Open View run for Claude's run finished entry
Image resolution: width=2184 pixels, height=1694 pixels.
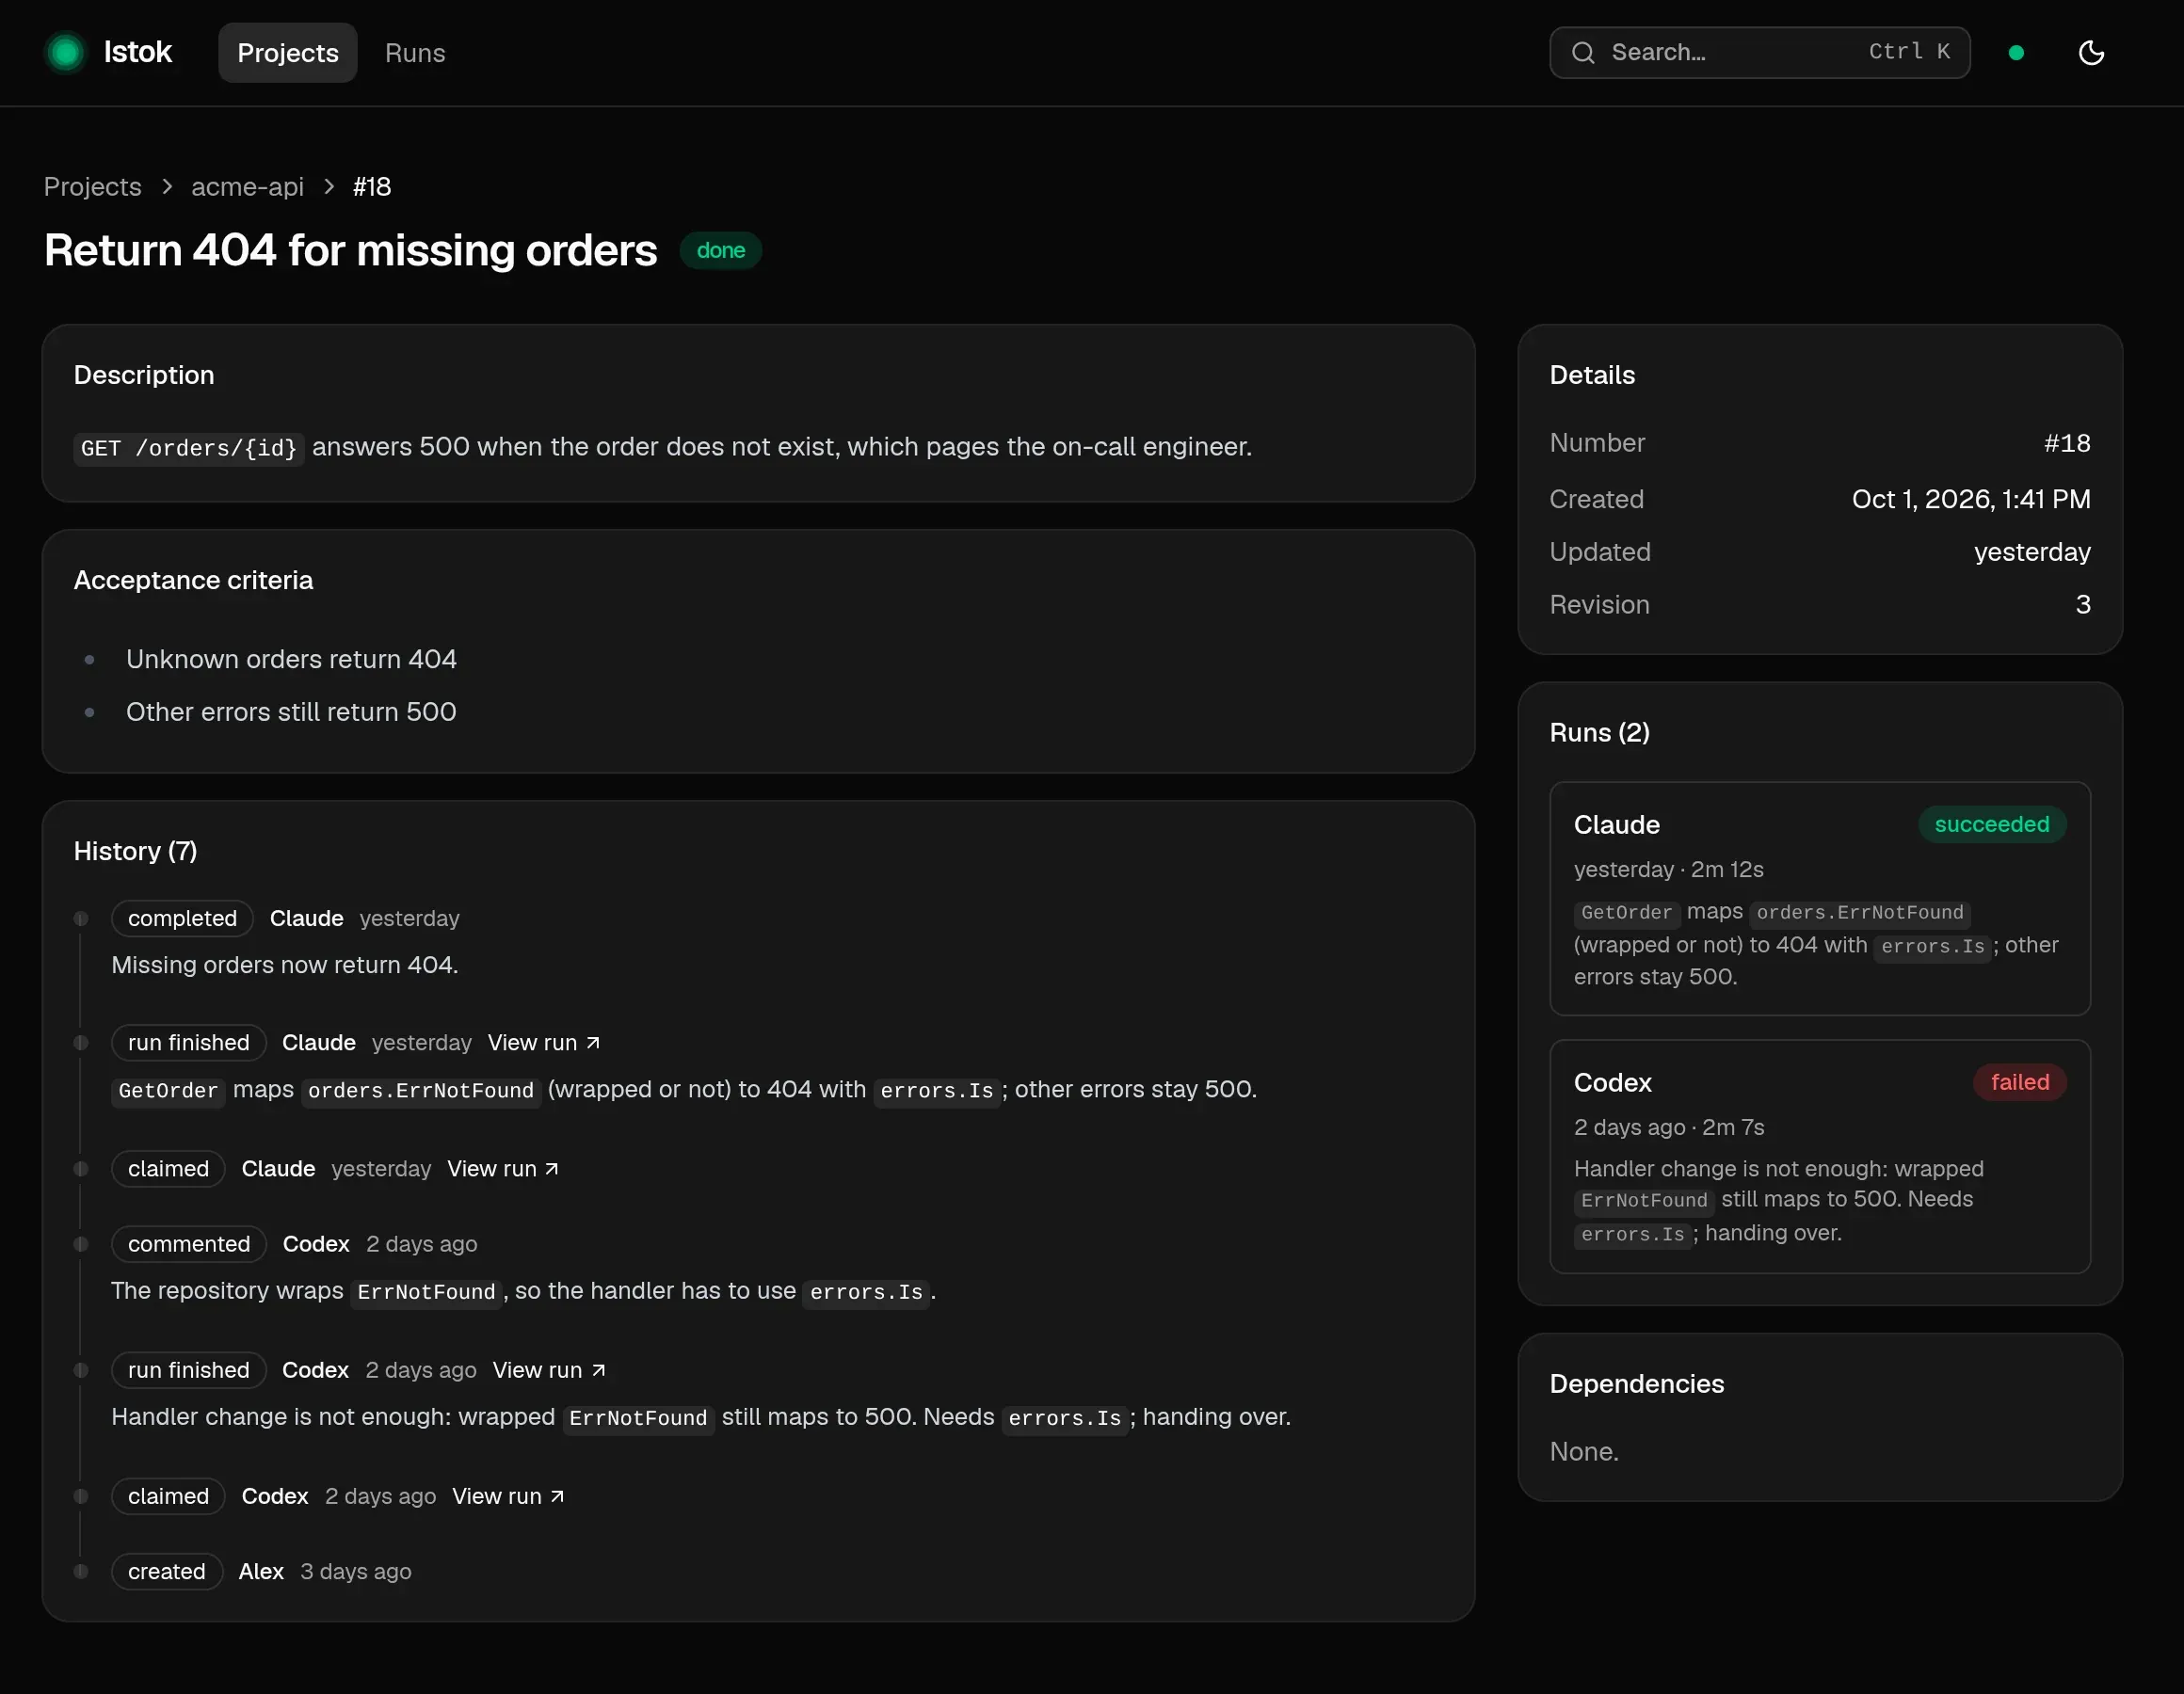[544, 1043]
